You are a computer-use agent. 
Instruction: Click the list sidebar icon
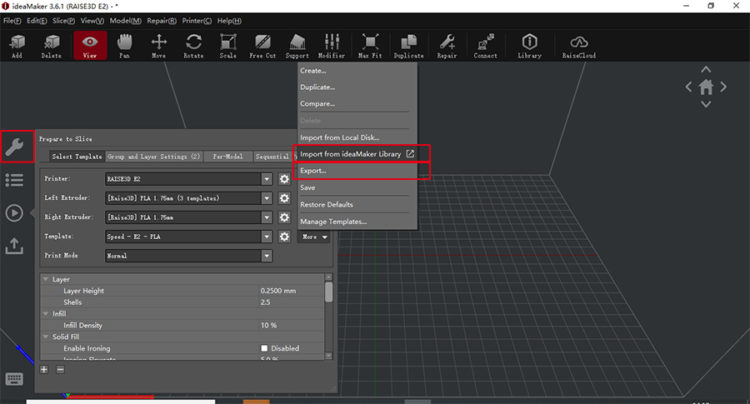tap(14, 180)
